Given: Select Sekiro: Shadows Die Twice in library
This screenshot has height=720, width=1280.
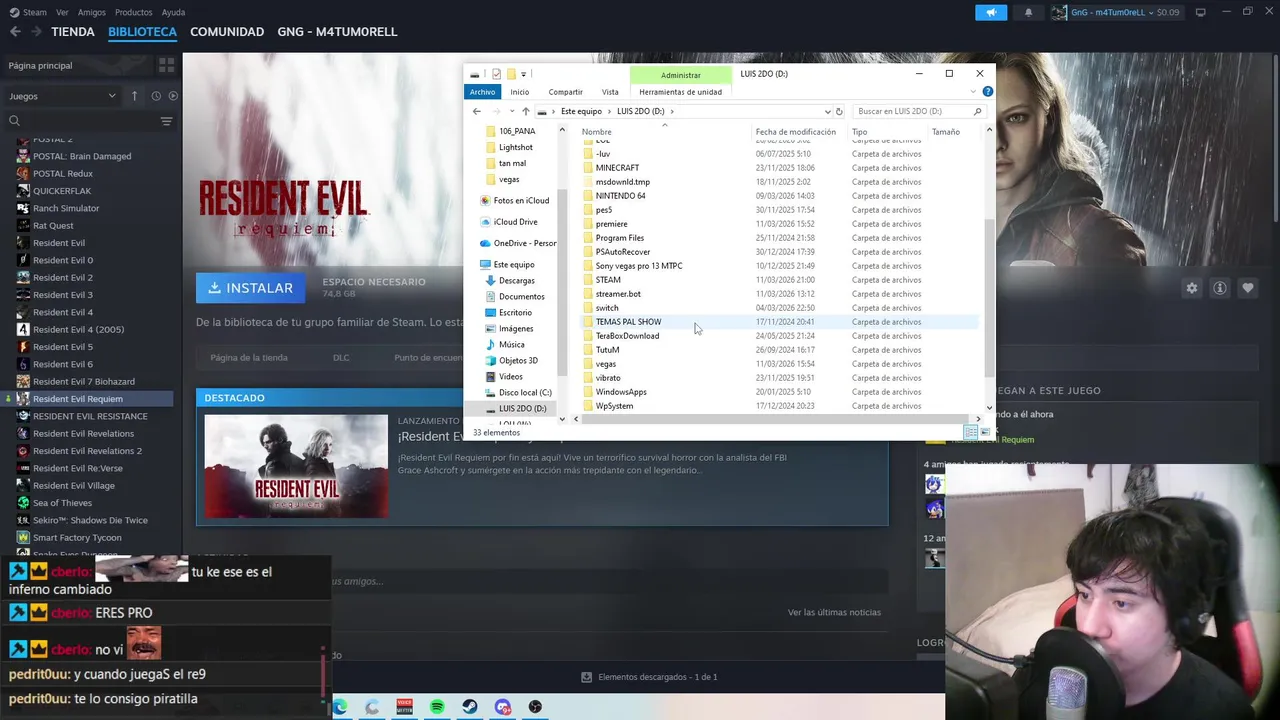Looking at the screenshot, I should coord(90,520).
